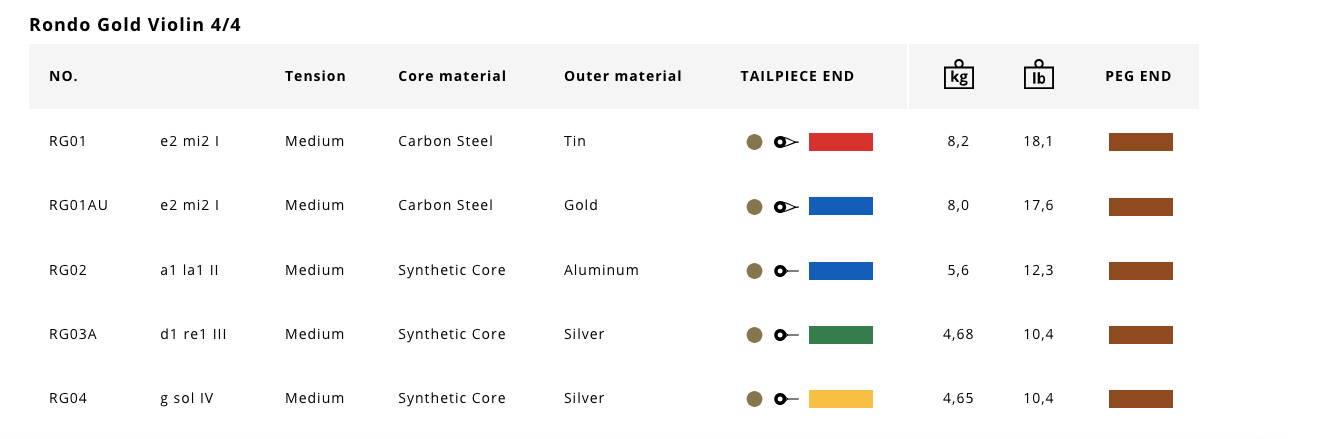
Task: Click the ball-end icon in RG02 row
Action: click(x=786, y=271)
